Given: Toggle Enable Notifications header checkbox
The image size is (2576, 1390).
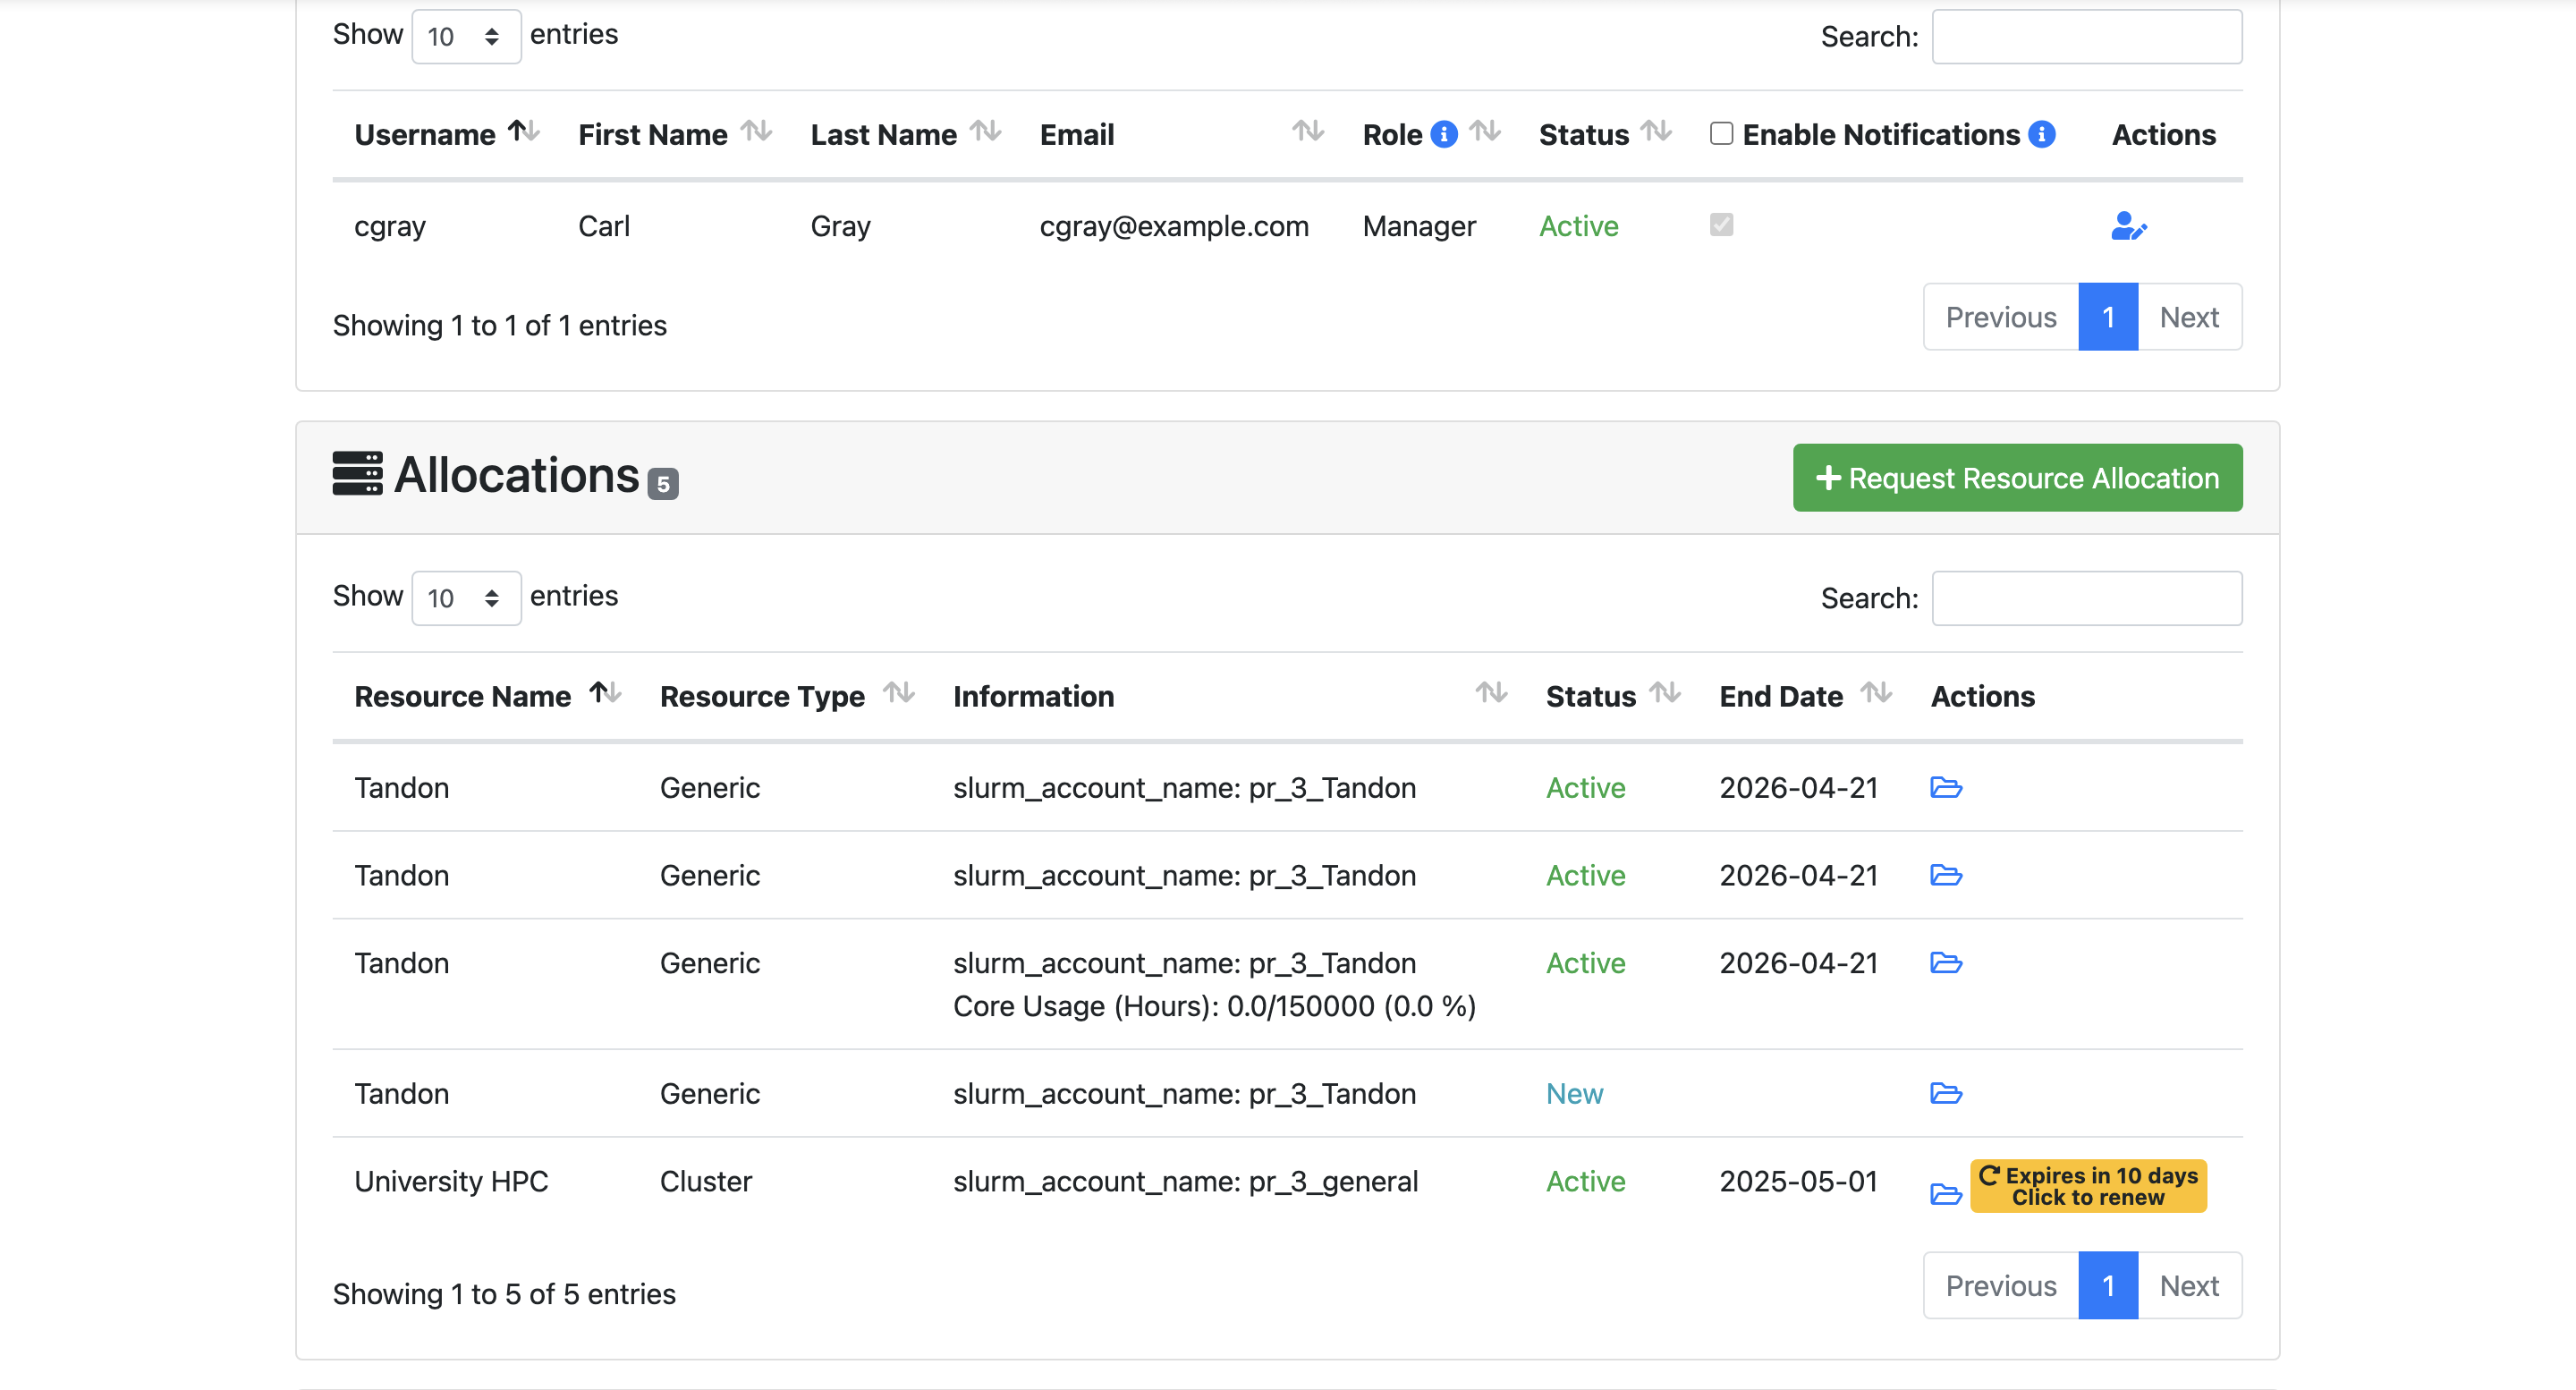Looking at the screenshot, I should [1721, 133].
